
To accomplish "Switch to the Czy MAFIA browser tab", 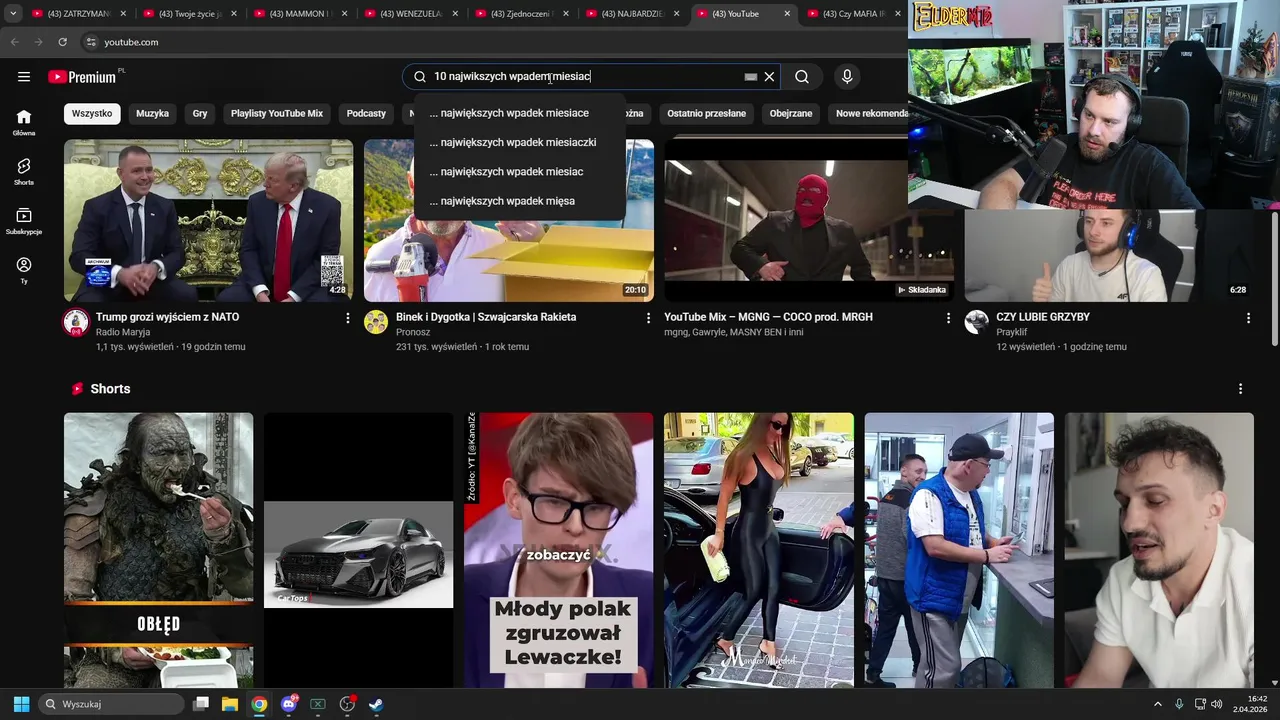I will (852, 14).
